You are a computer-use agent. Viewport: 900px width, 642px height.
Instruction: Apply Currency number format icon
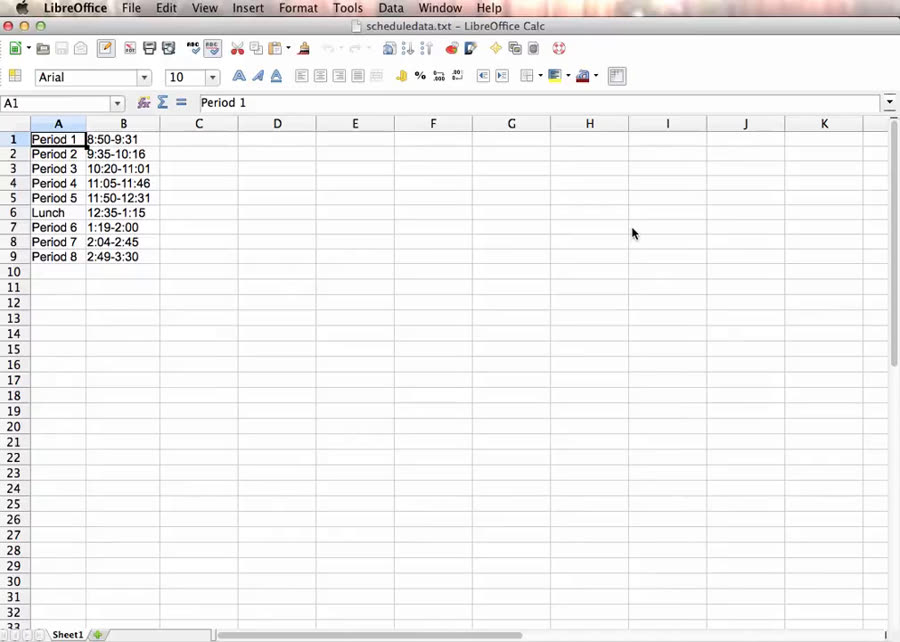[401, 76]
